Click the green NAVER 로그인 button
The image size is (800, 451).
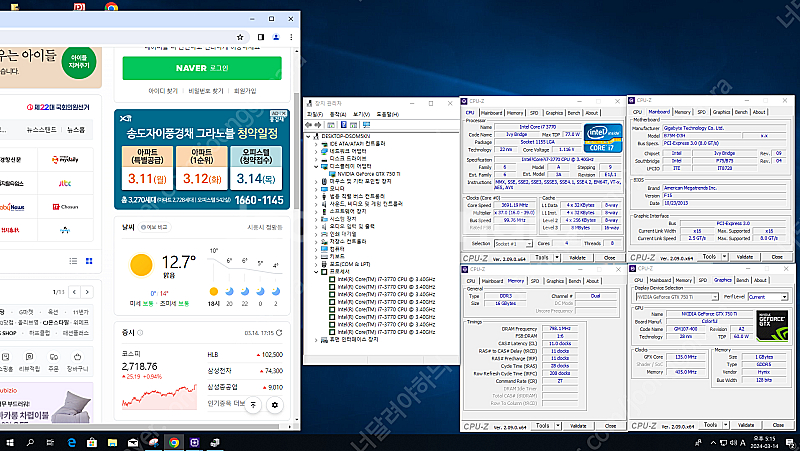[x=202, y=68]
